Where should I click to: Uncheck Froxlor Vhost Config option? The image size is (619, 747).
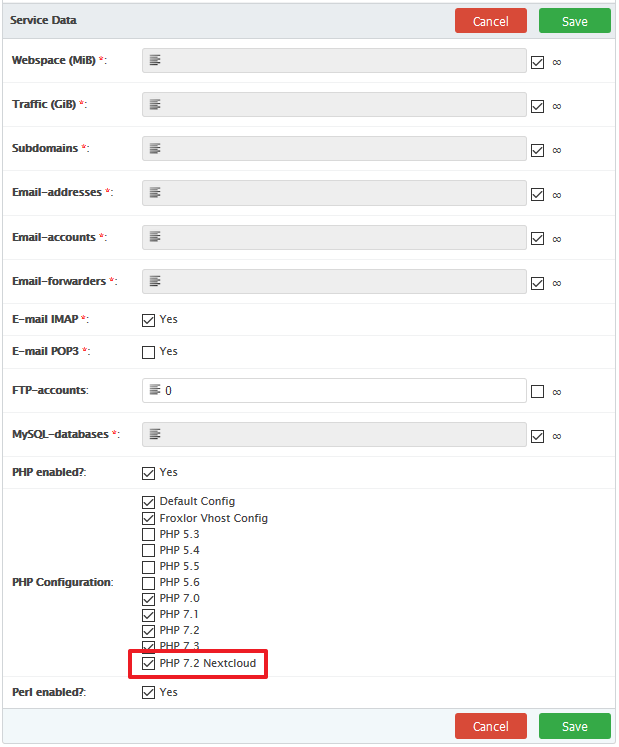(x=149, y=518)
